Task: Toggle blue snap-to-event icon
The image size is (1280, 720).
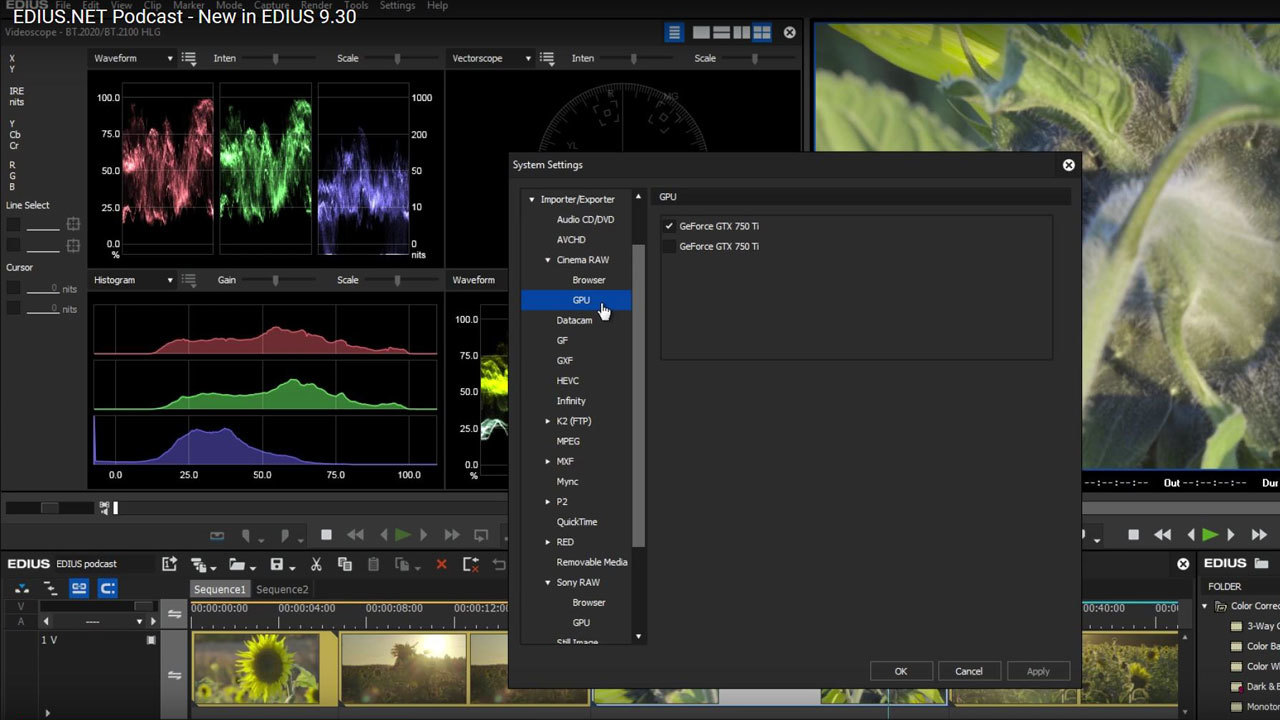Action: pyautogui.click(x=107, y=589)
